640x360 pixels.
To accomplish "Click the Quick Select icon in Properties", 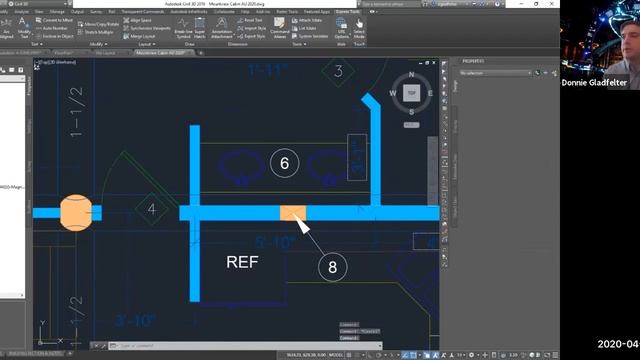I will click(554, 73).
